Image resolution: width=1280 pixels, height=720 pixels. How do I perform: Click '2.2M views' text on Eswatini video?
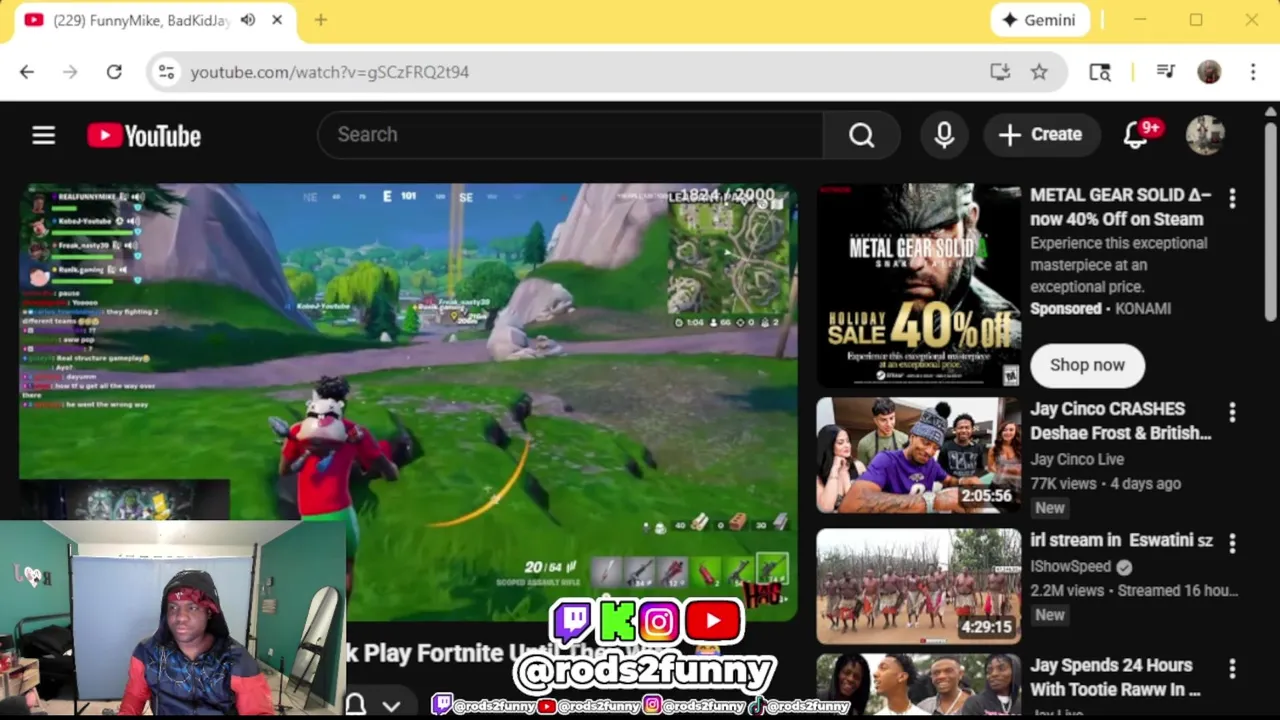(x=1067, y=590)
